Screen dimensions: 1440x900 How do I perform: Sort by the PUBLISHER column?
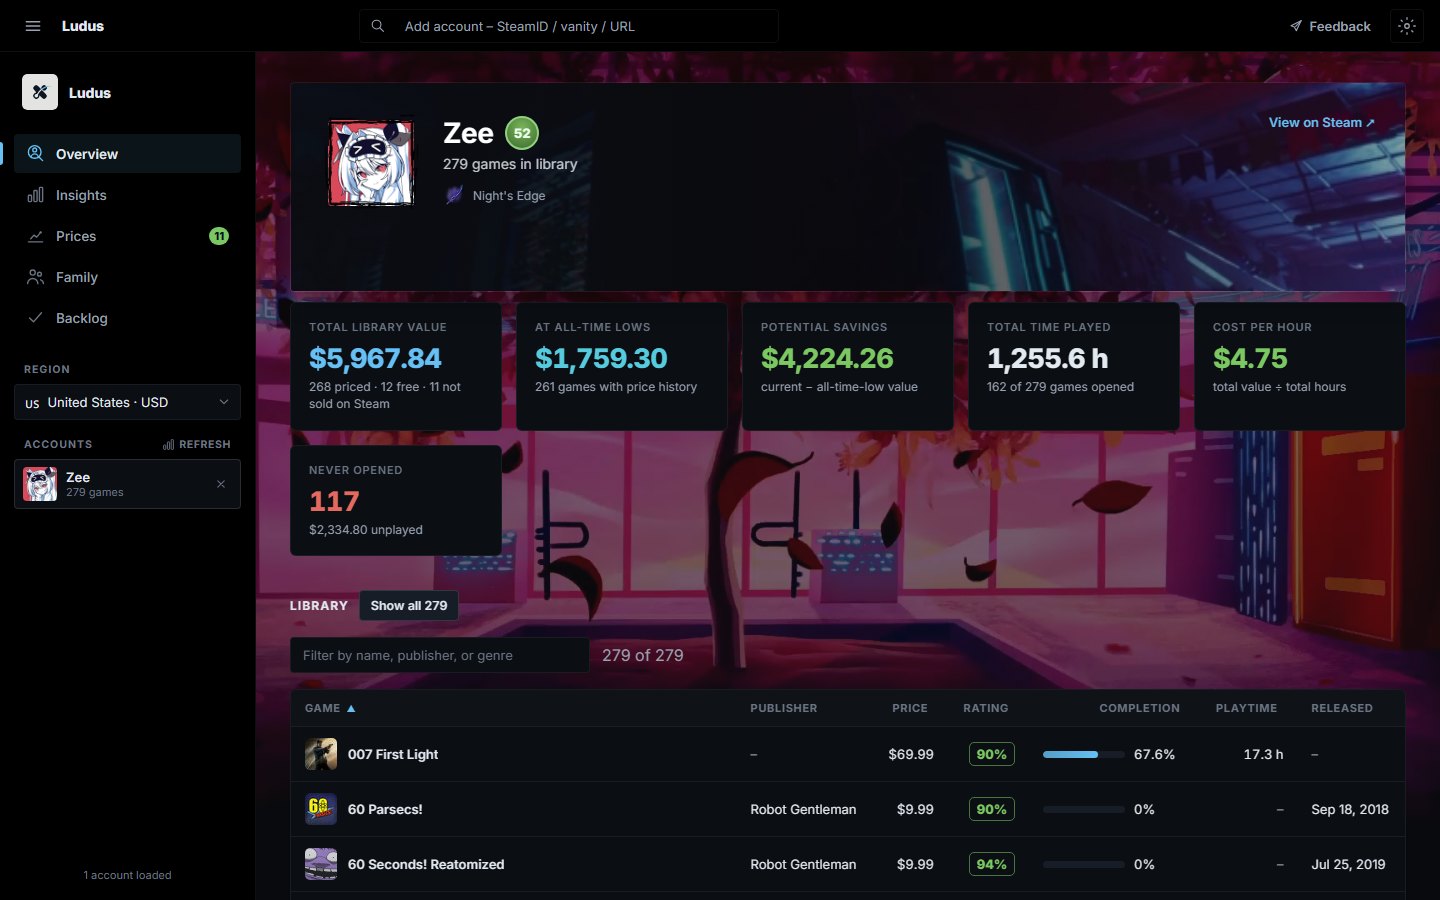tap(784, 708)
